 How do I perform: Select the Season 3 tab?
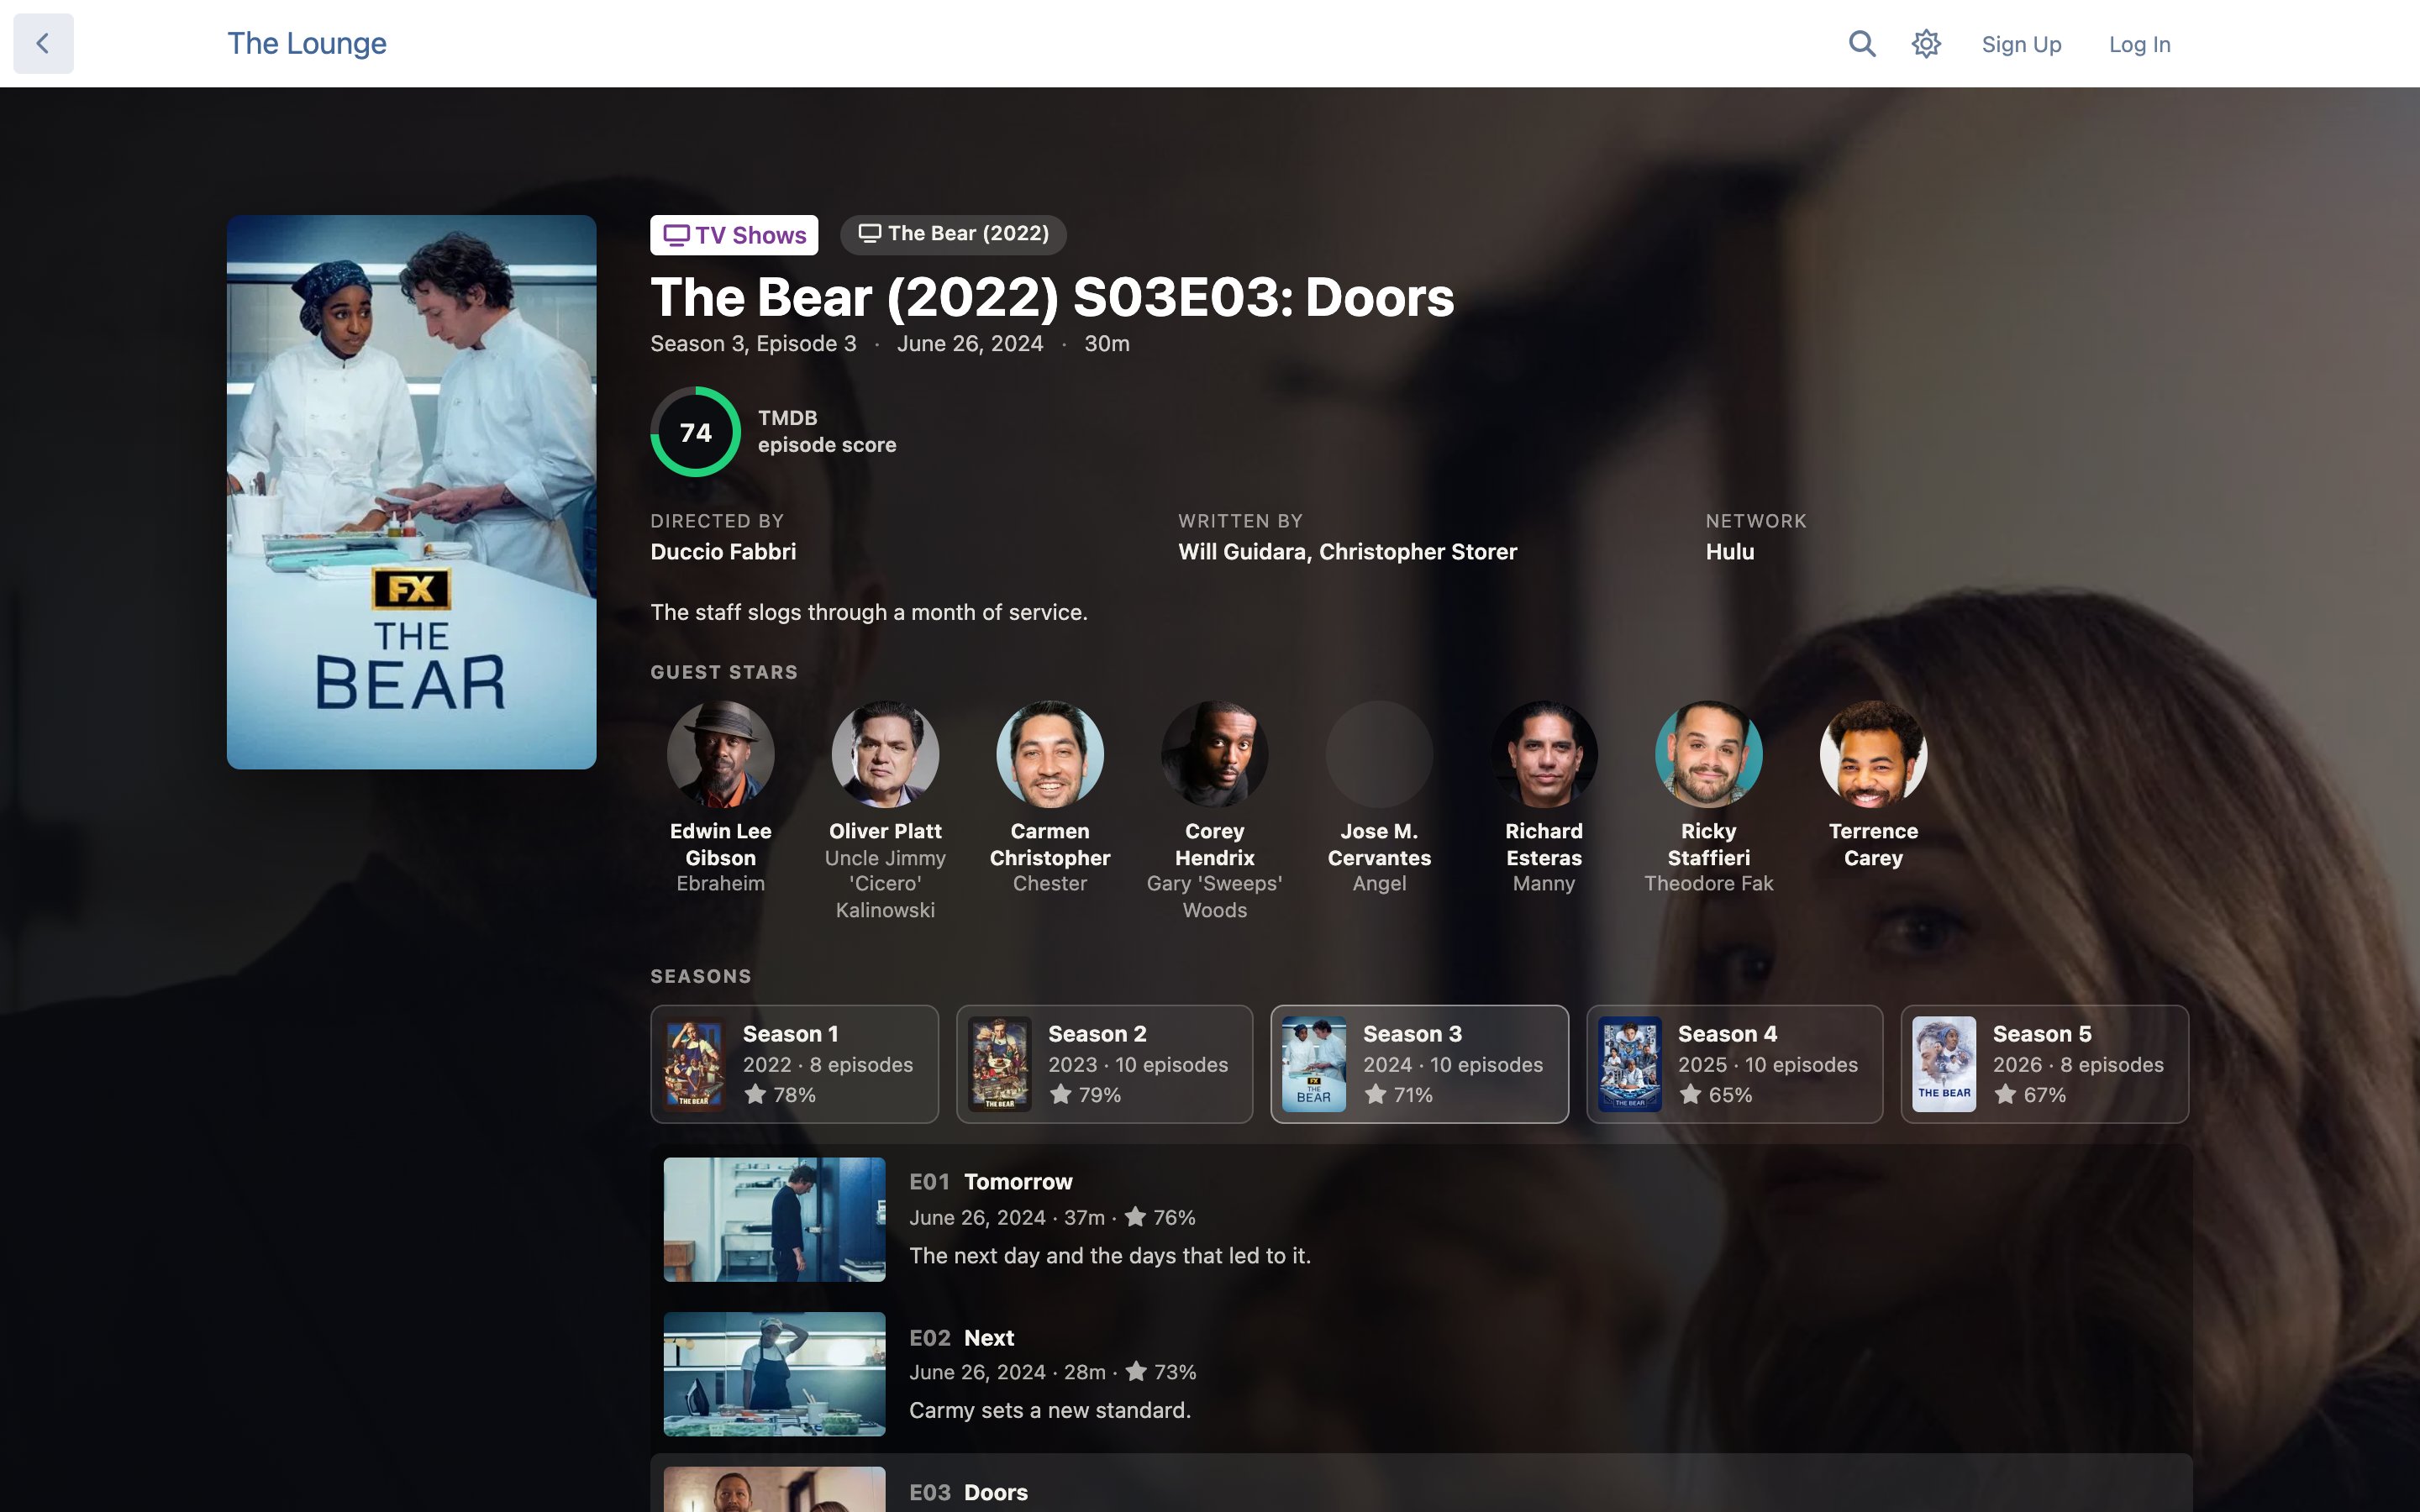click(1419, 1064)
